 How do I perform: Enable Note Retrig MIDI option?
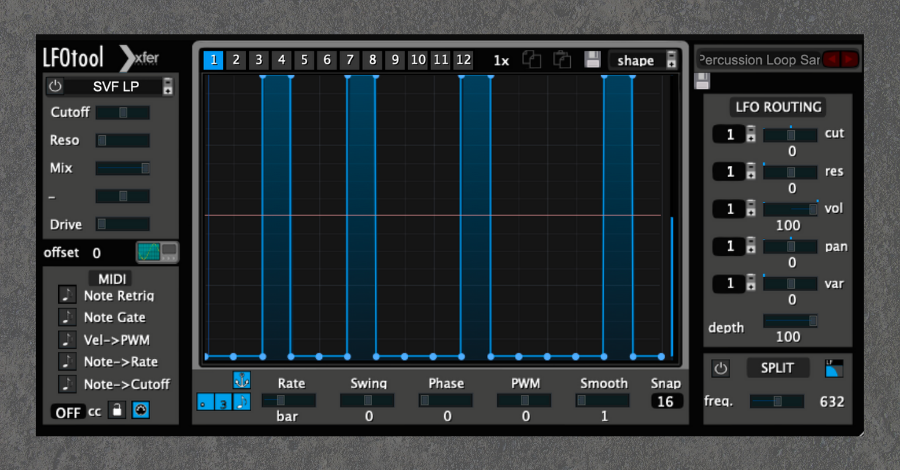point(67,295)
